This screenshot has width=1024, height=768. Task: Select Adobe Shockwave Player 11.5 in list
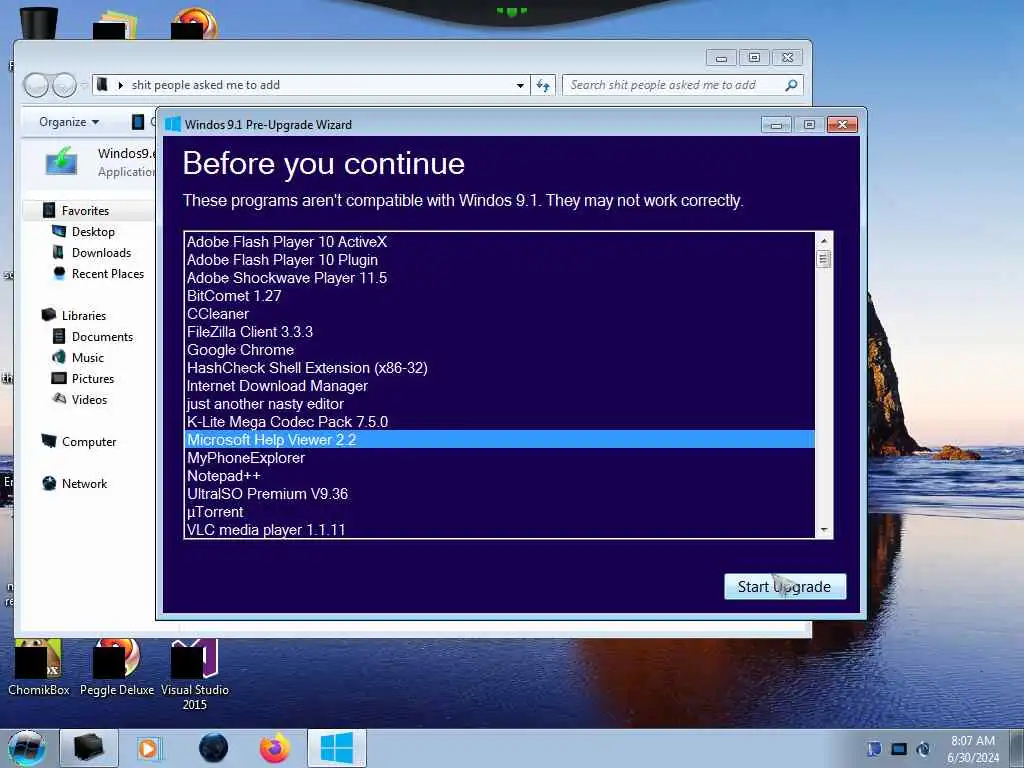point(500,278)
